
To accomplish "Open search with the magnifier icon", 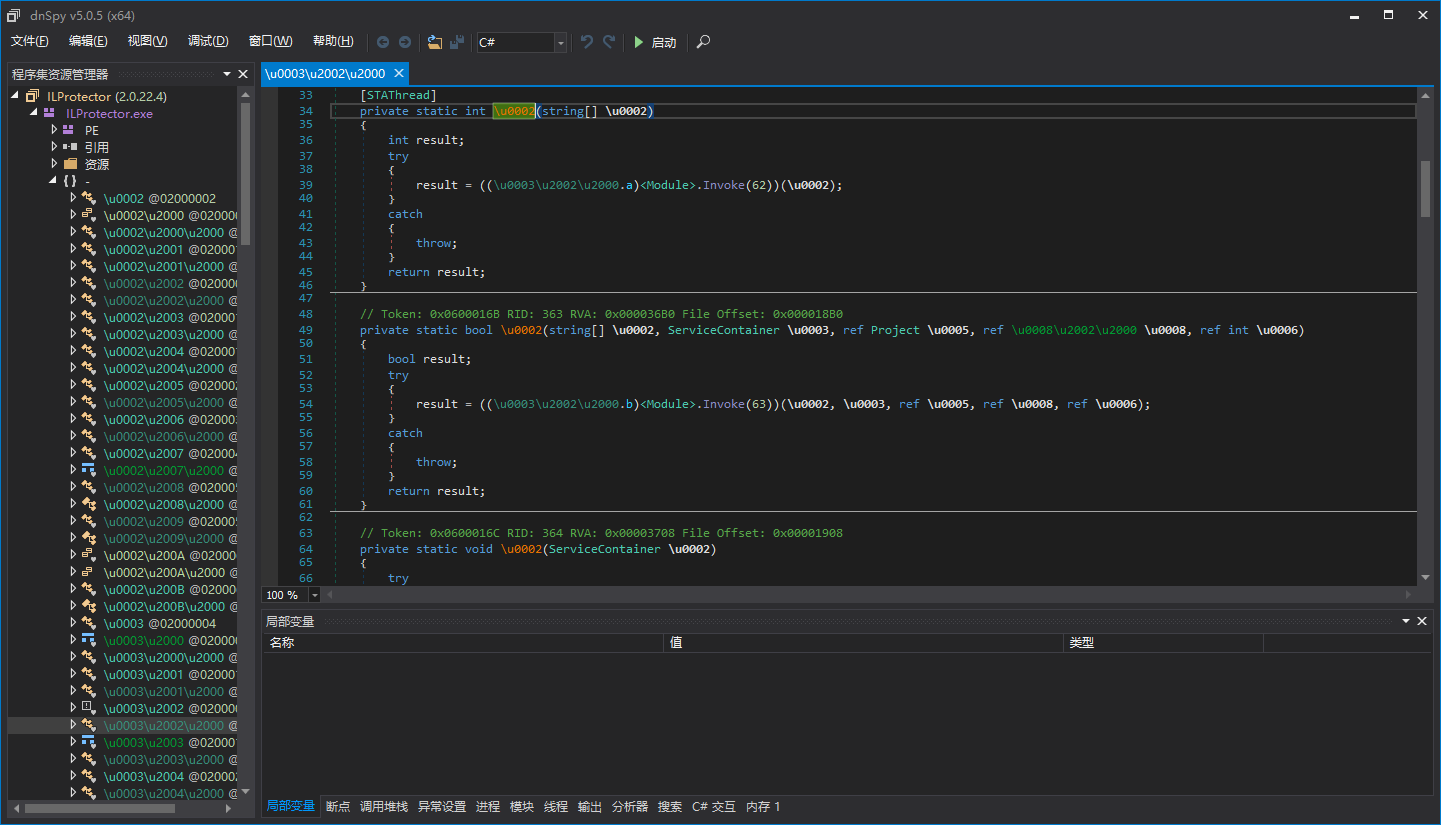I will pos(704,42).
